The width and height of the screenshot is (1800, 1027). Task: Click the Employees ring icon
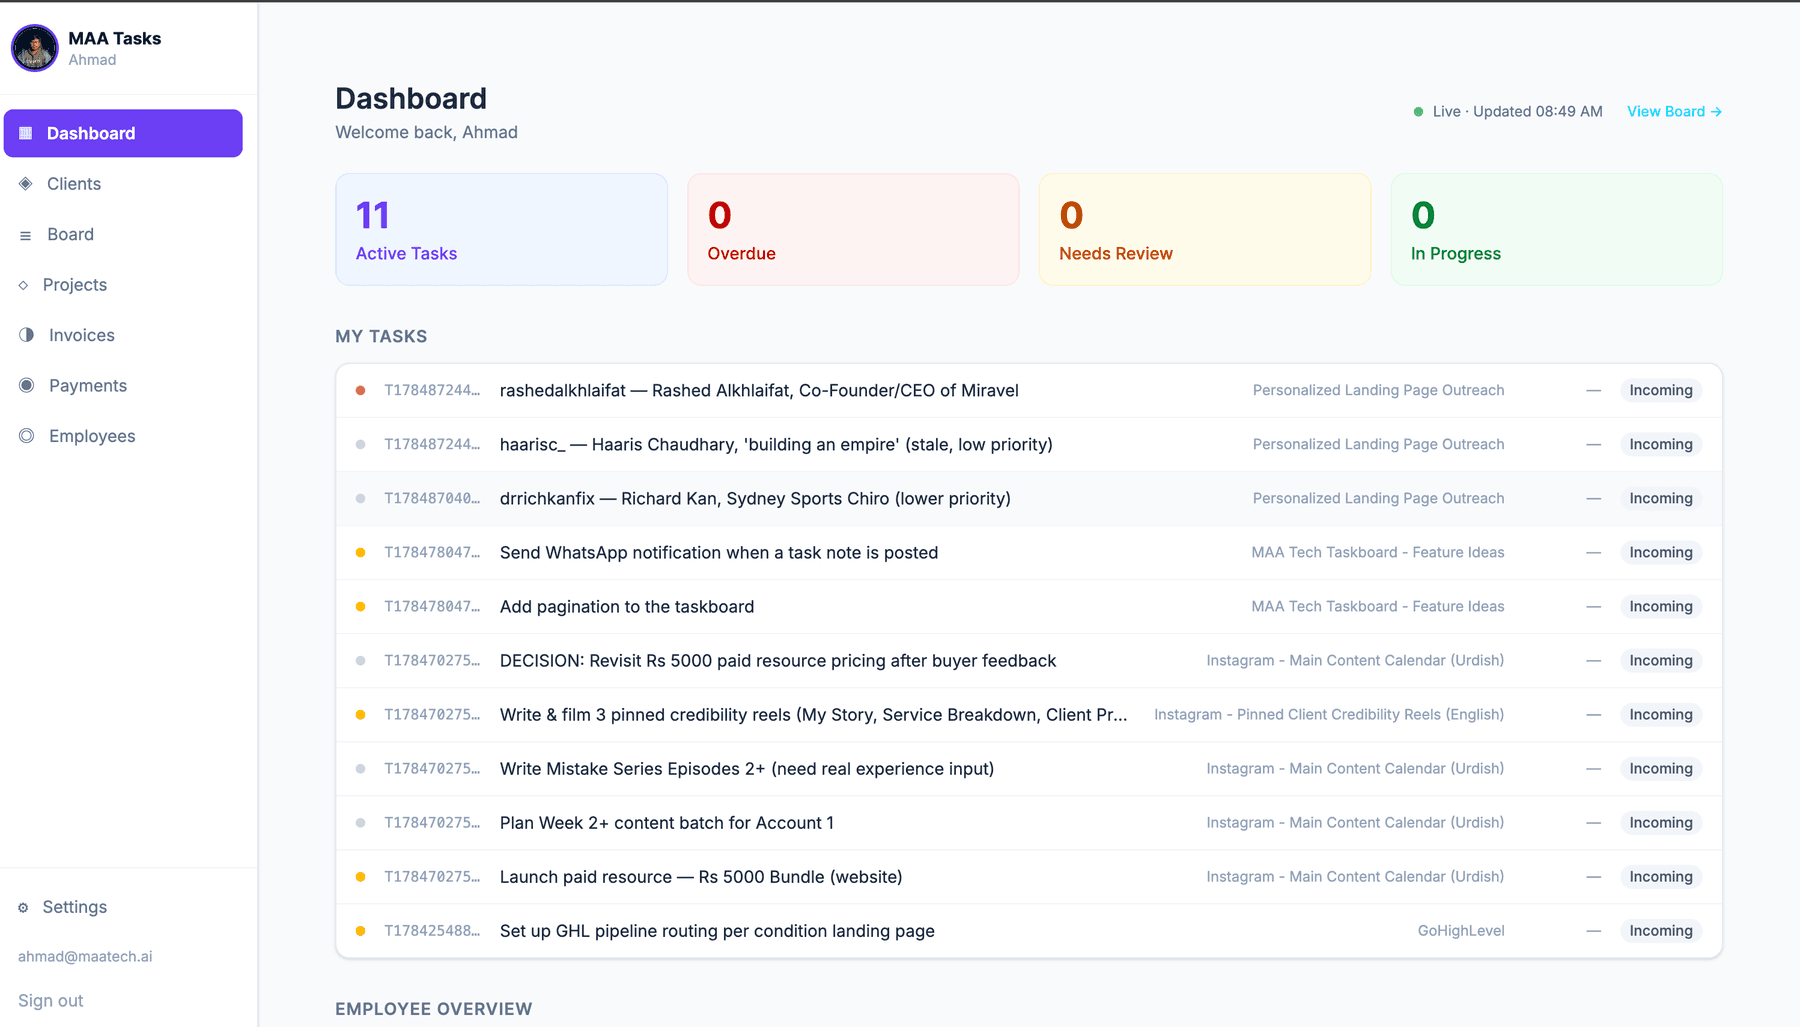[27, 436]
